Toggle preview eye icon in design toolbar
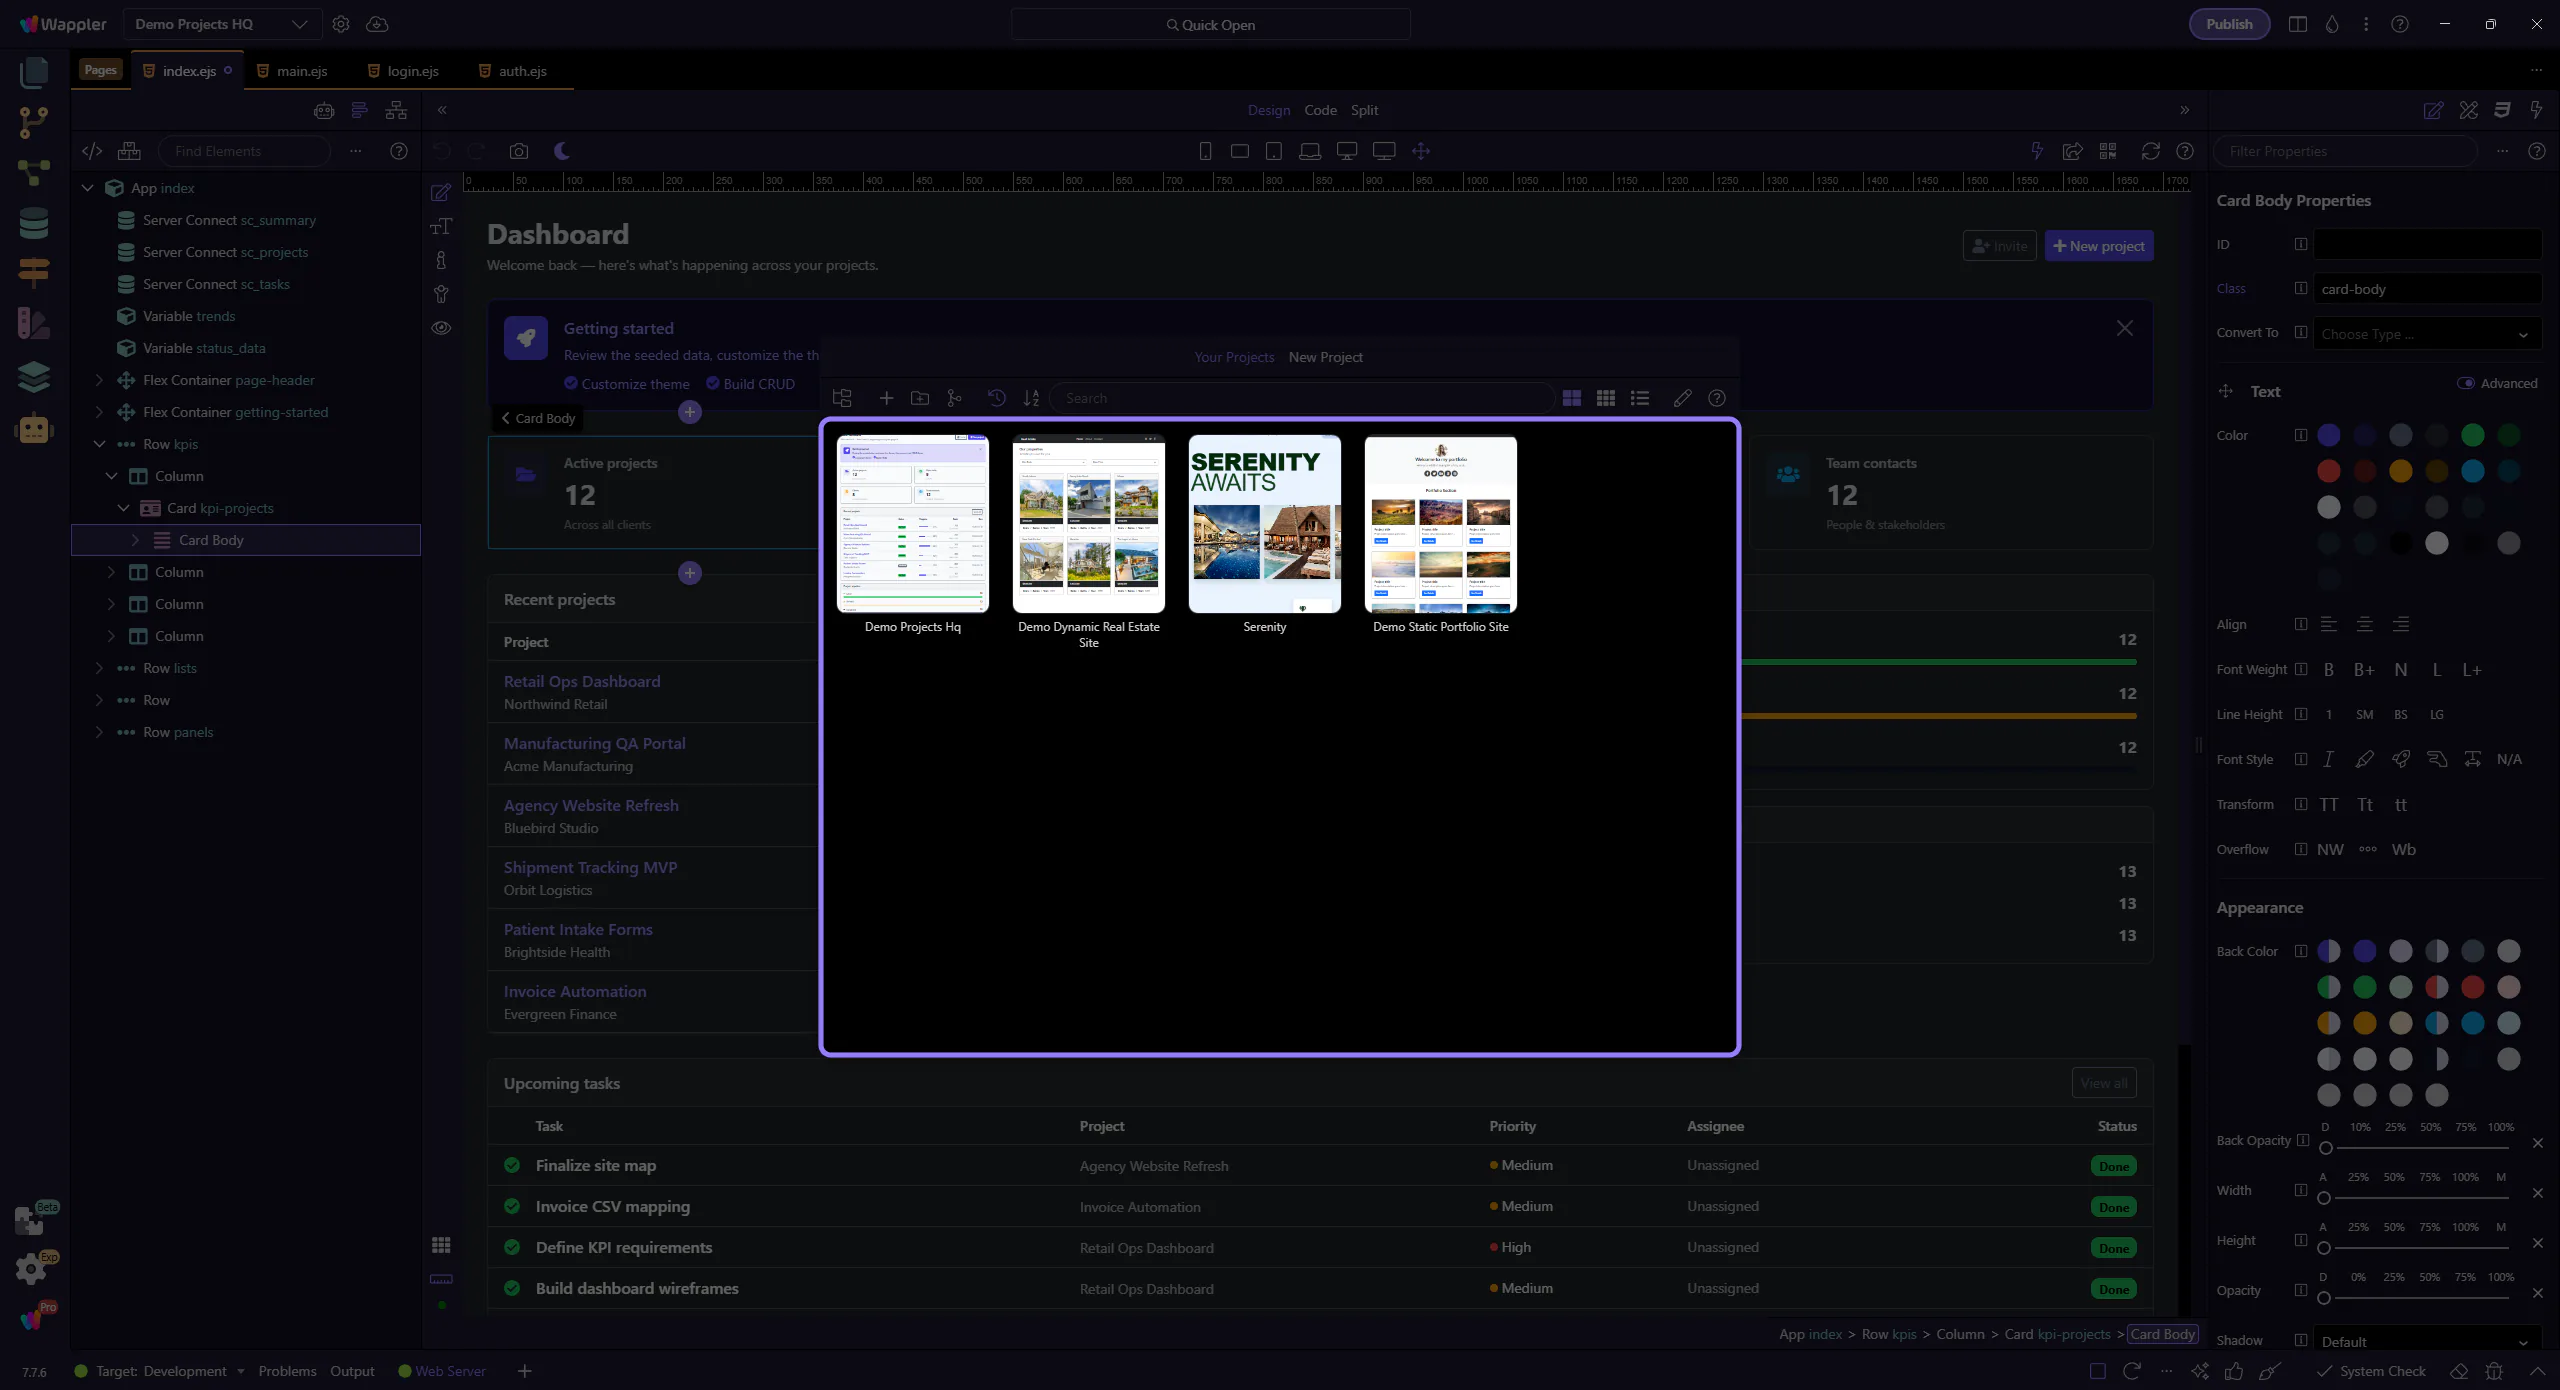2560x1390 pixels. (441, 328)
